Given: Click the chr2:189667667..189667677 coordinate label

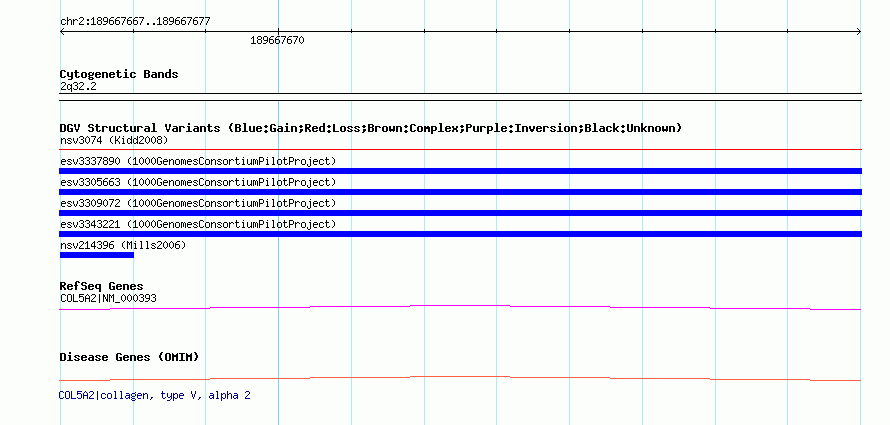Looking at the screenshot, I should coord(135,22).
